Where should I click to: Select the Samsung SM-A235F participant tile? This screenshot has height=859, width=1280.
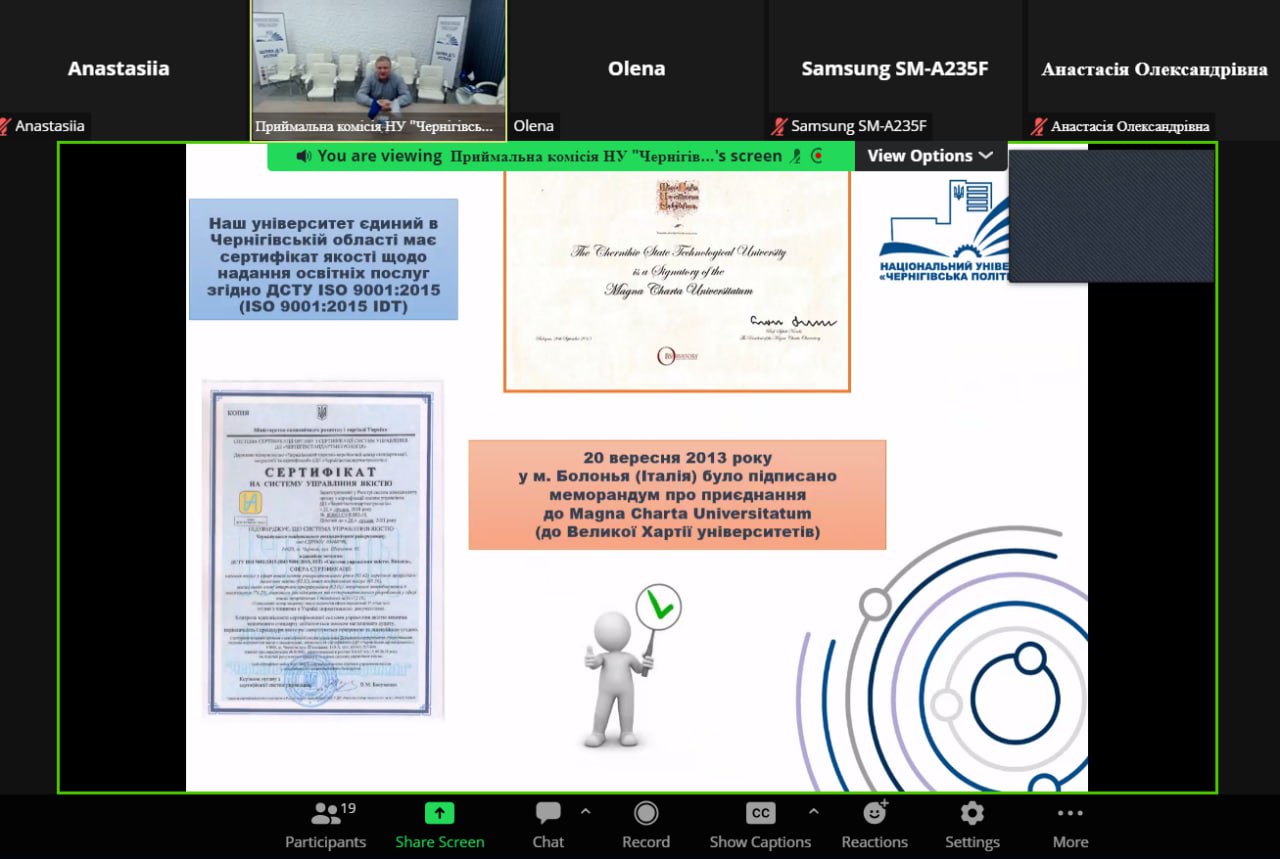[x=894, y=69]
